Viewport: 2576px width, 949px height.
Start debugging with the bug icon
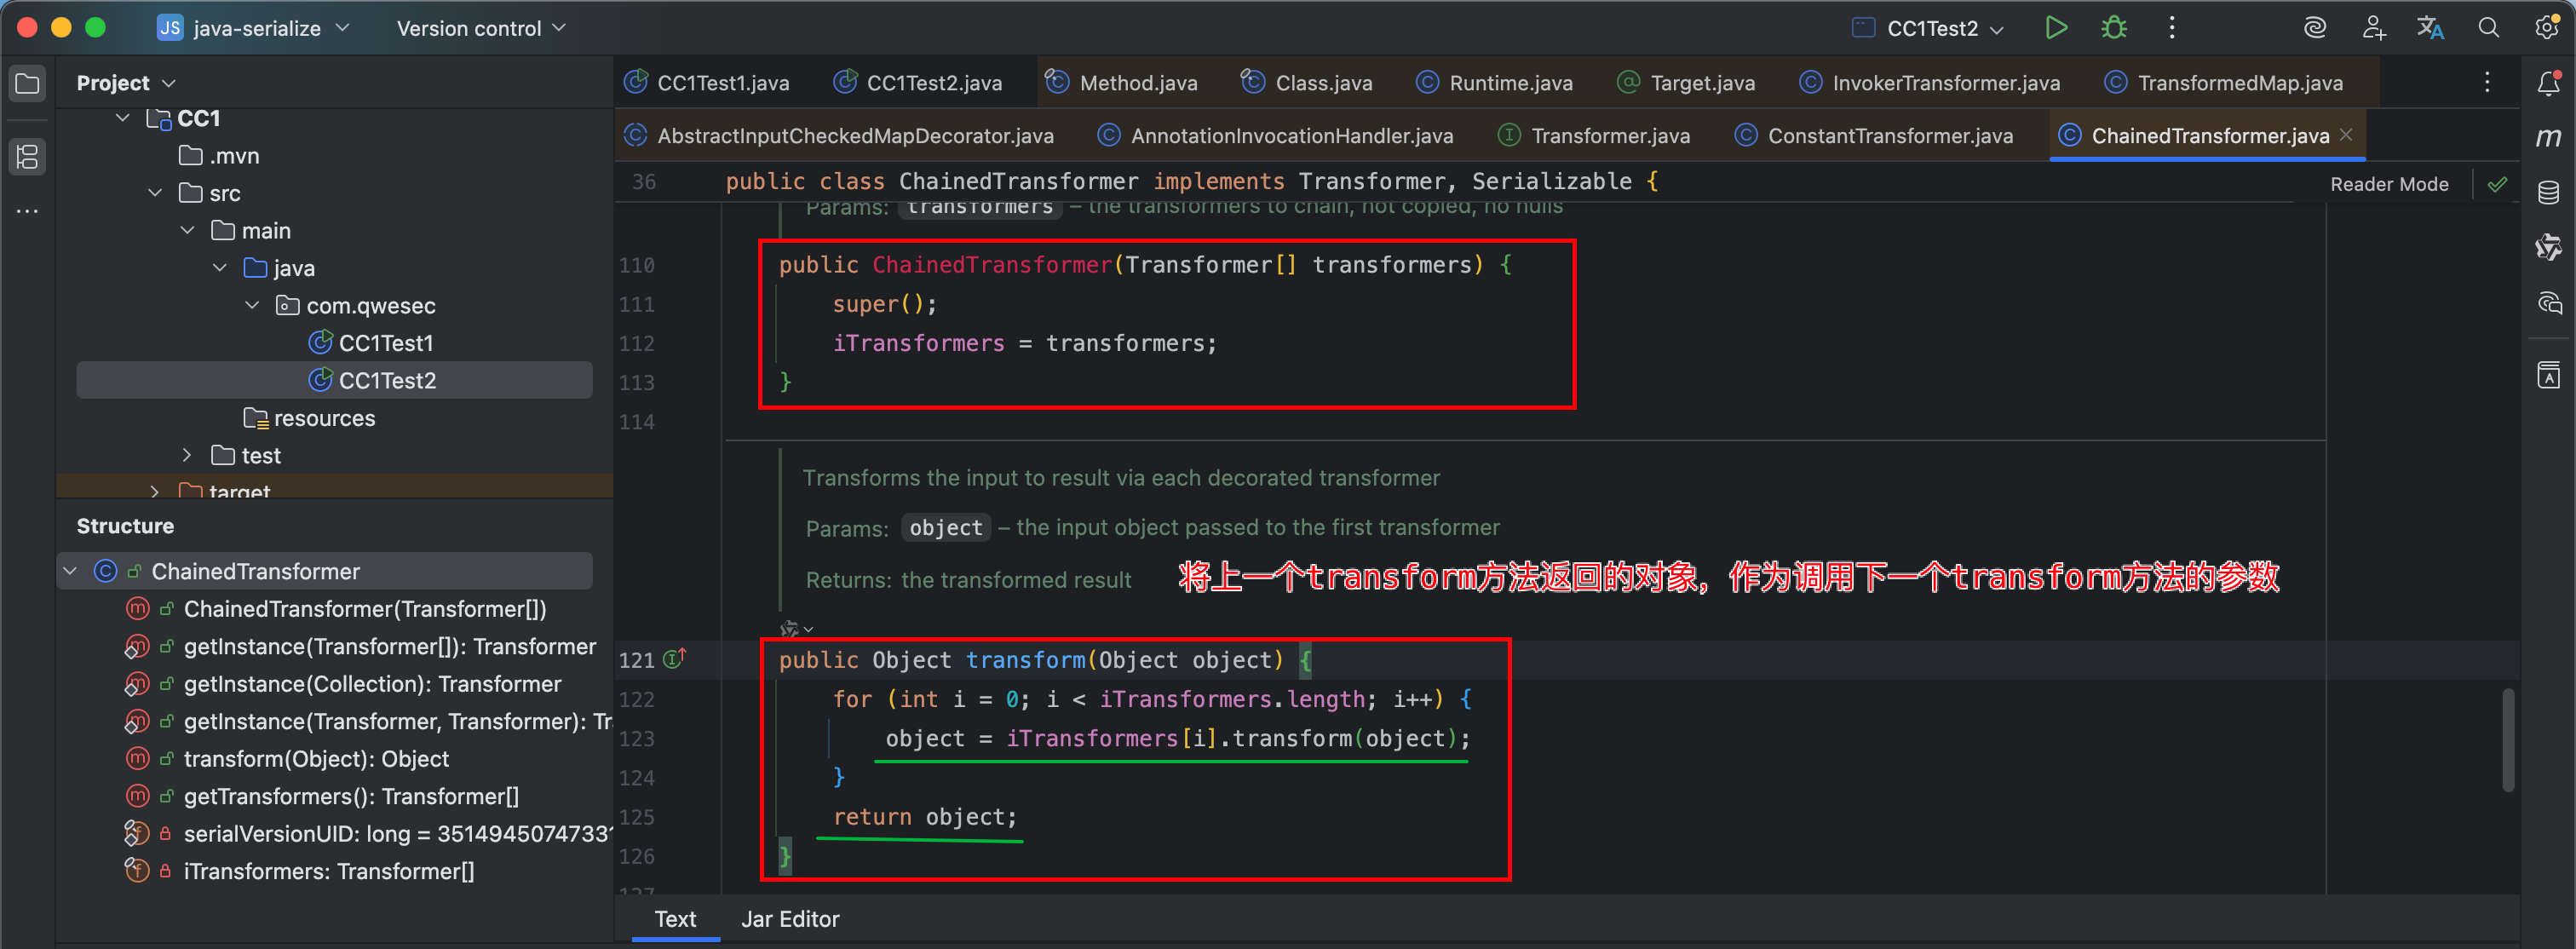click(2113, 28)
